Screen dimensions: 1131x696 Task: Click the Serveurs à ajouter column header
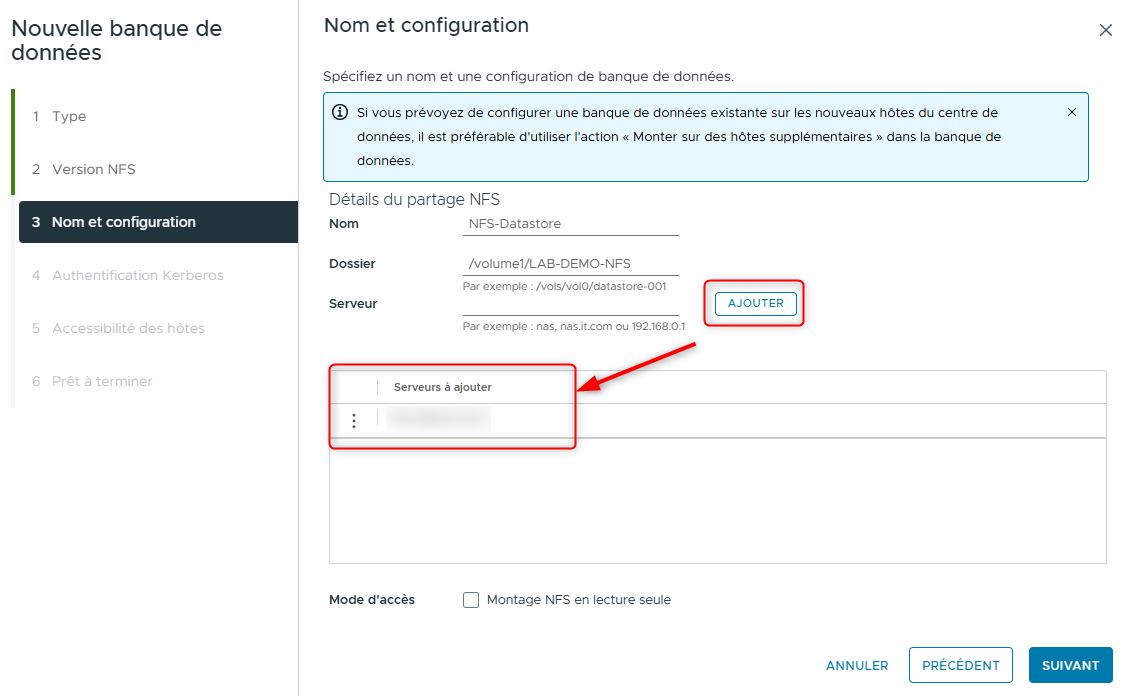coord(443,387)
